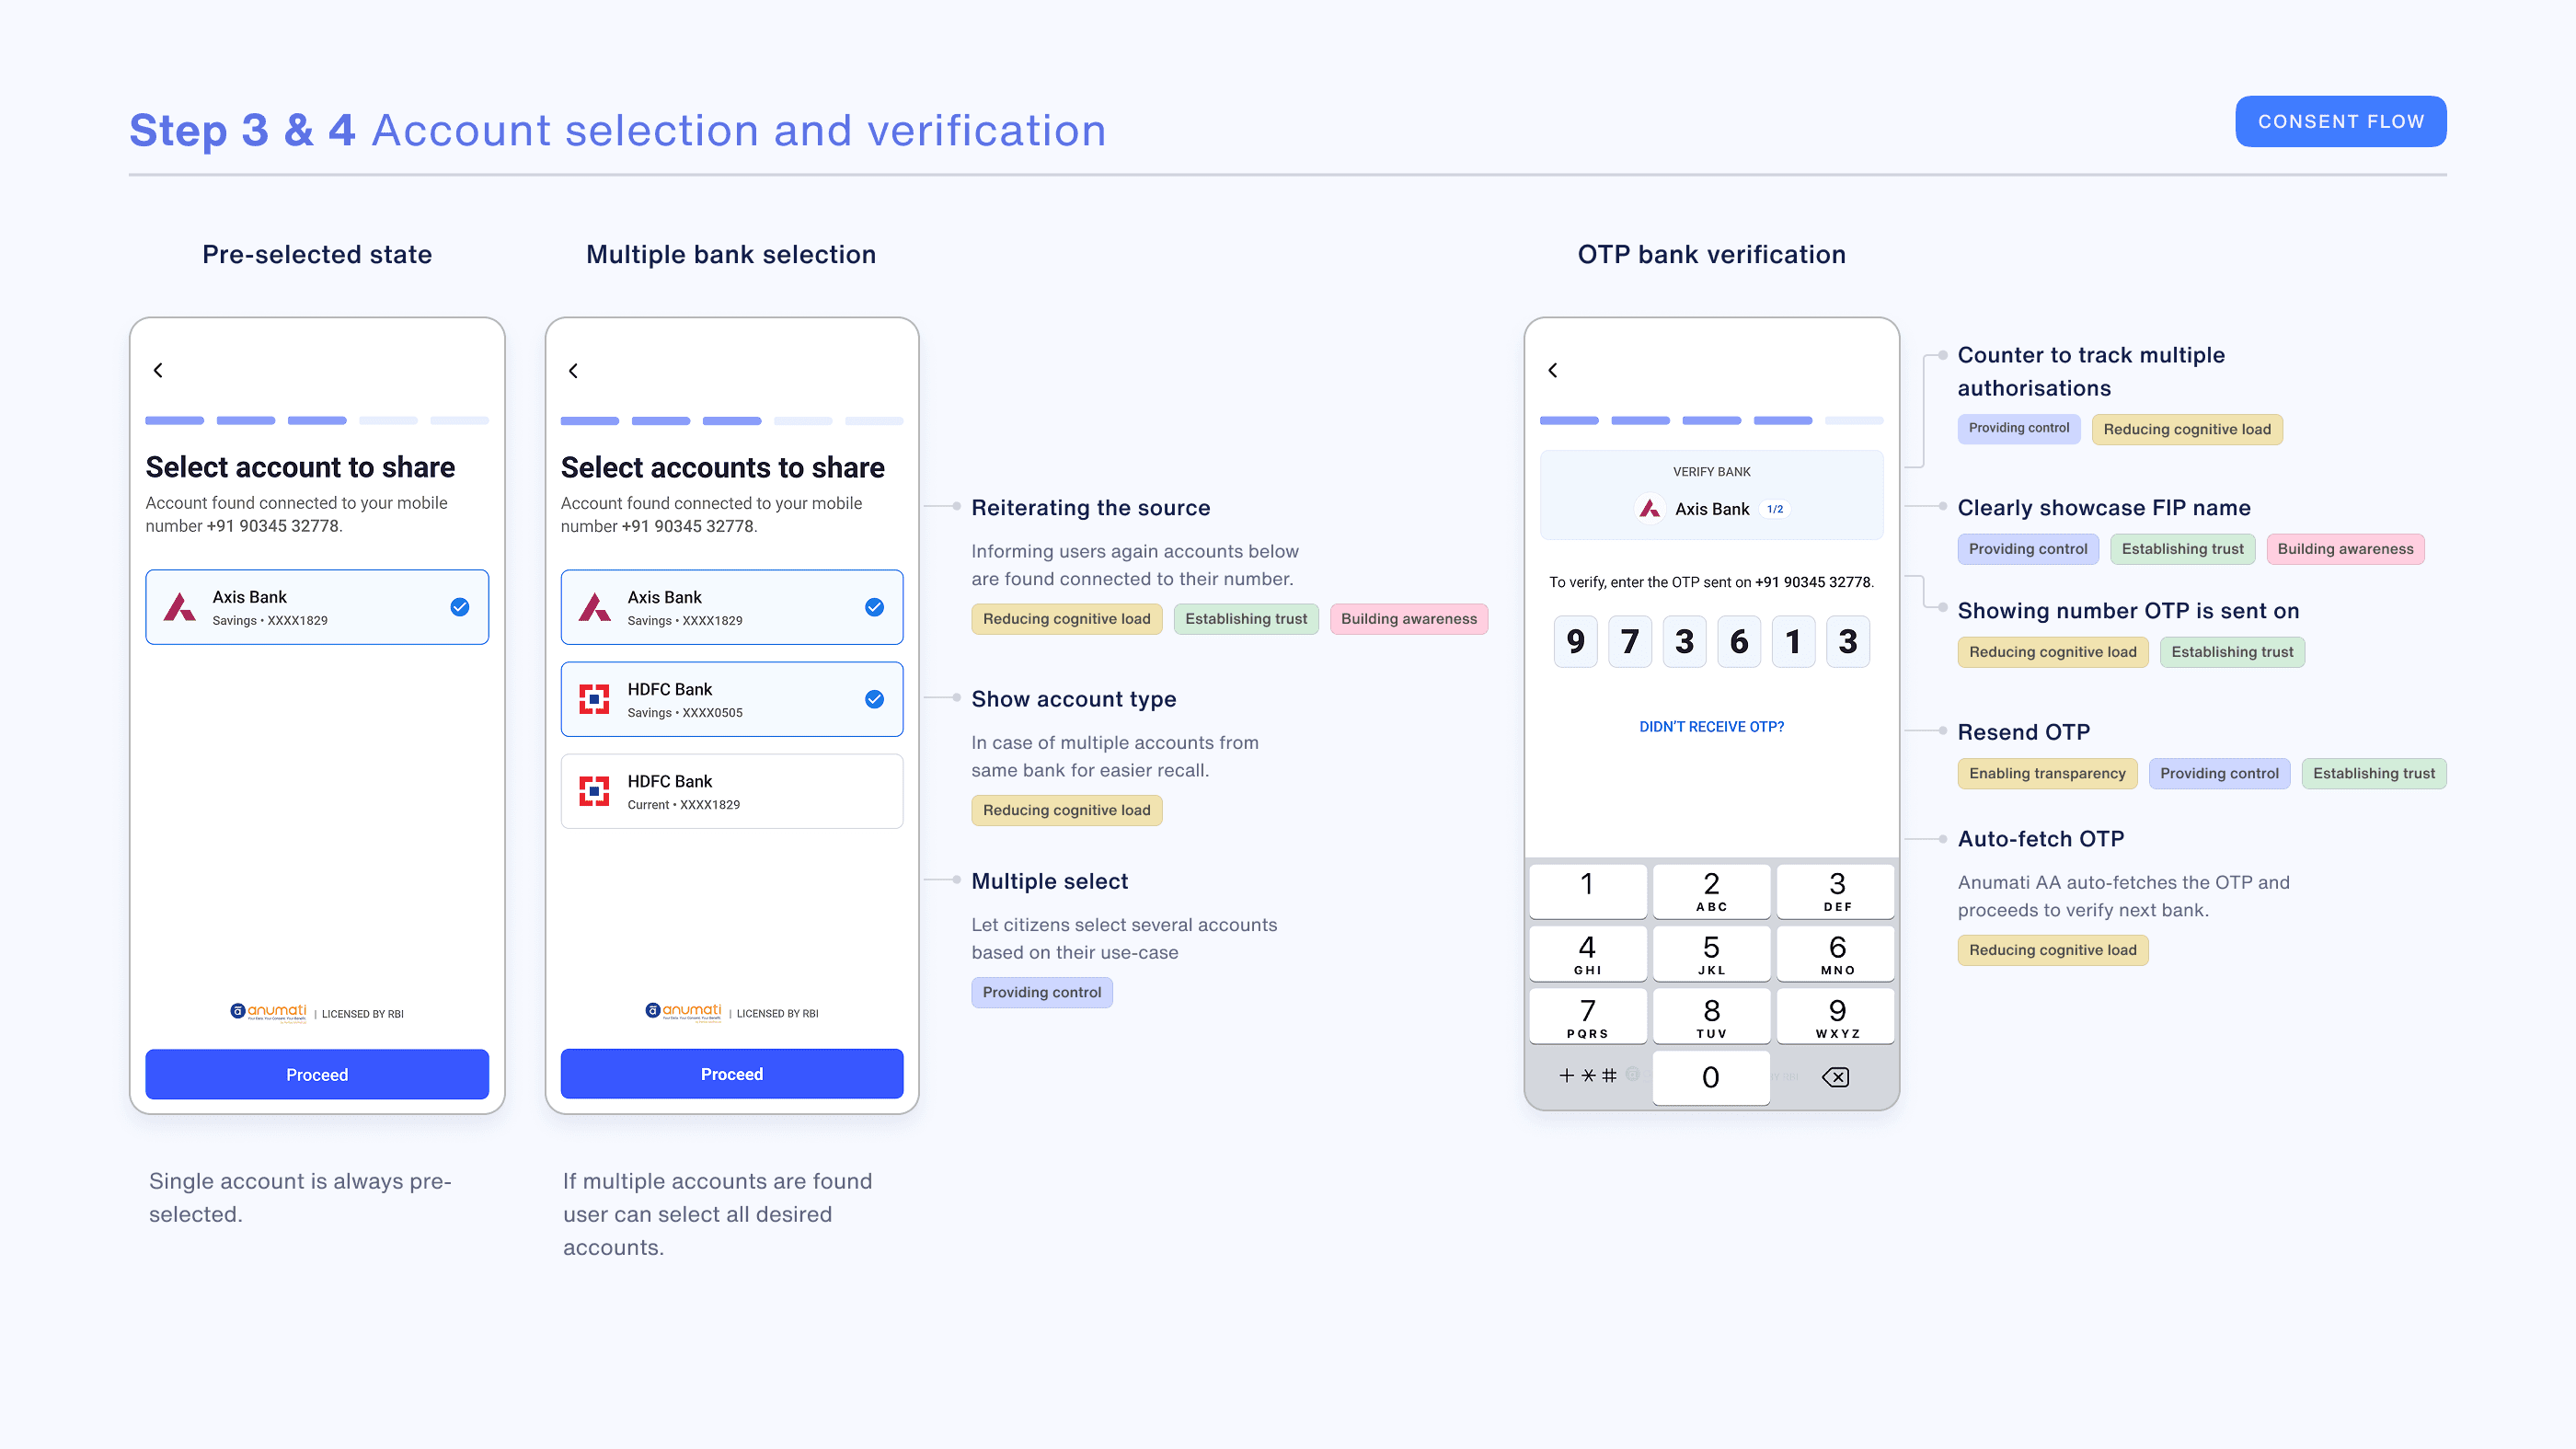Tap the symbols key on numeric keypad
The image size is (2576, 1449).
pyautogui.click(x=1587, y=1076)
